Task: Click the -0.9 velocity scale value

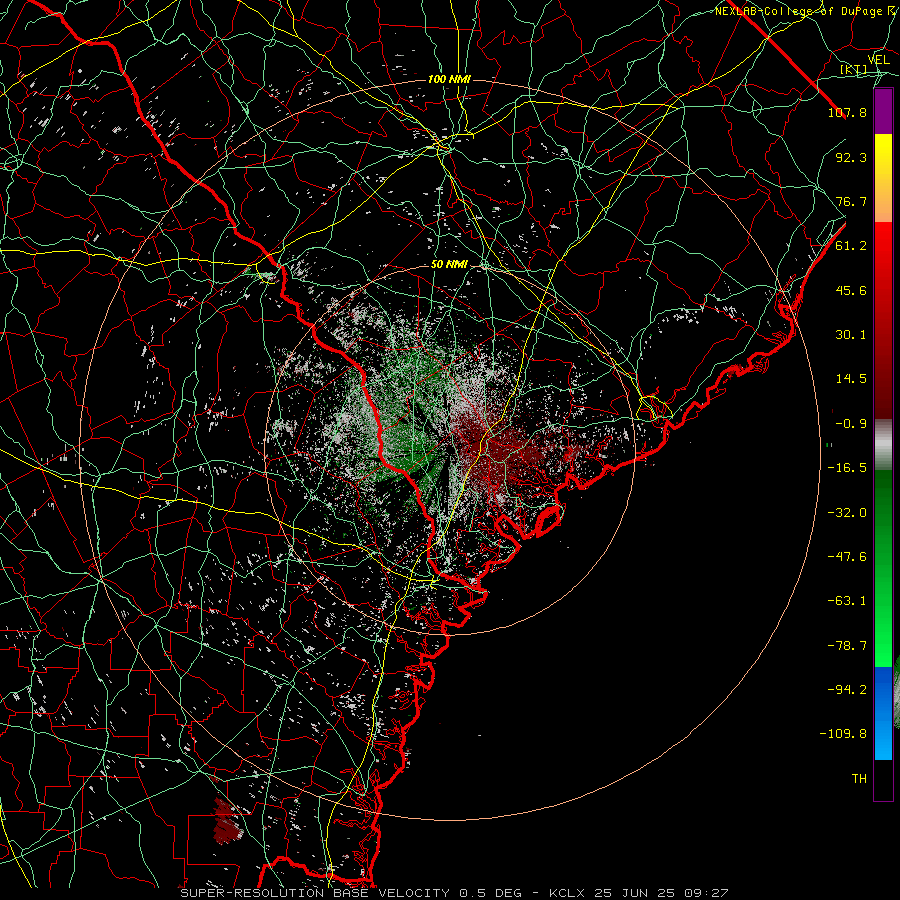Action: (851, 424)
